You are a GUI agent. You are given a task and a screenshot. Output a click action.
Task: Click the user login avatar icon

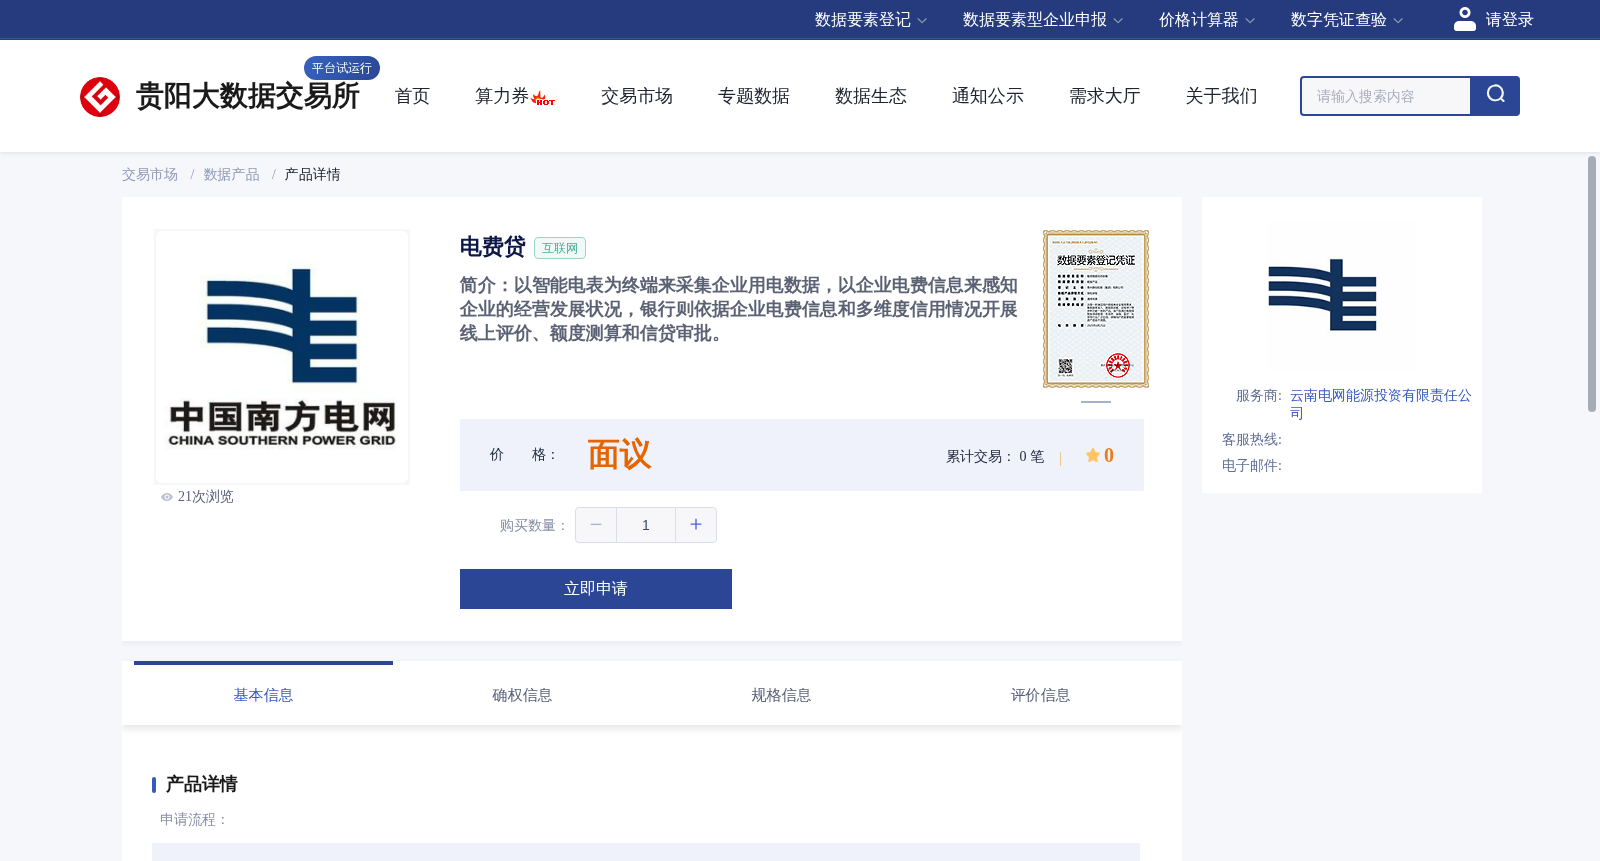(x=1464, y=19)
